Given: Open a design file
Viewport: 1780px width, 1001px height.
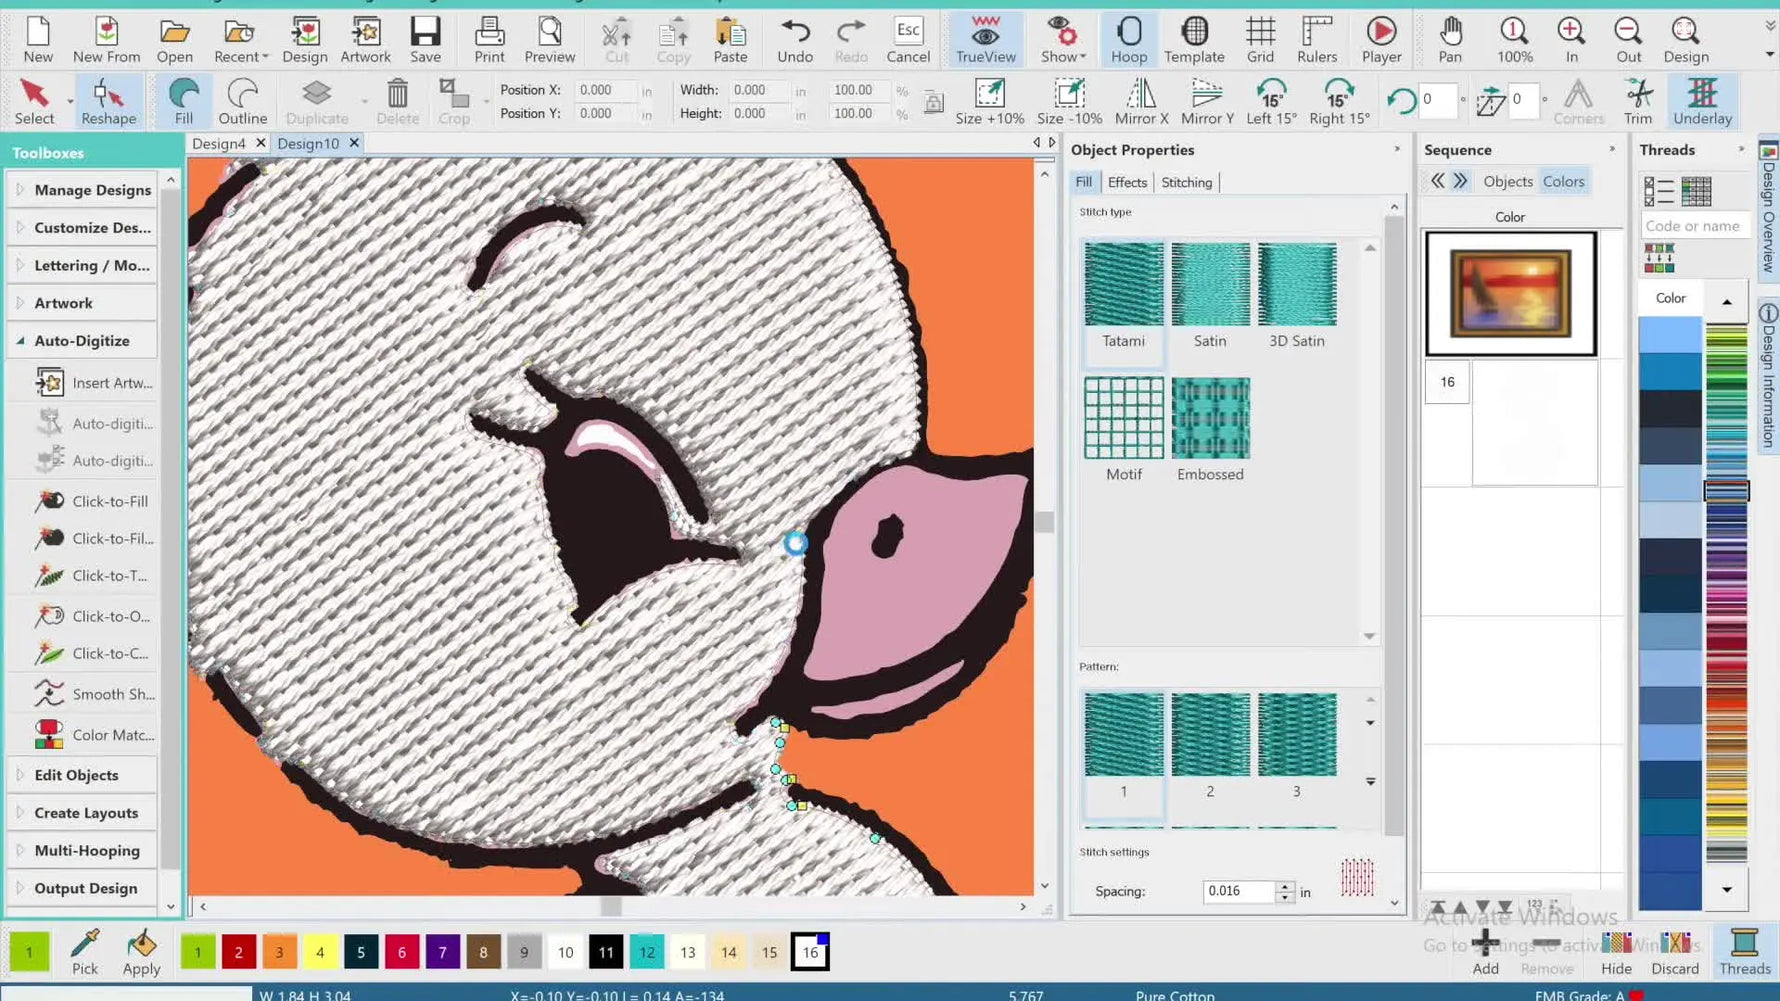Looking at the screenshot, I should 174,40.
